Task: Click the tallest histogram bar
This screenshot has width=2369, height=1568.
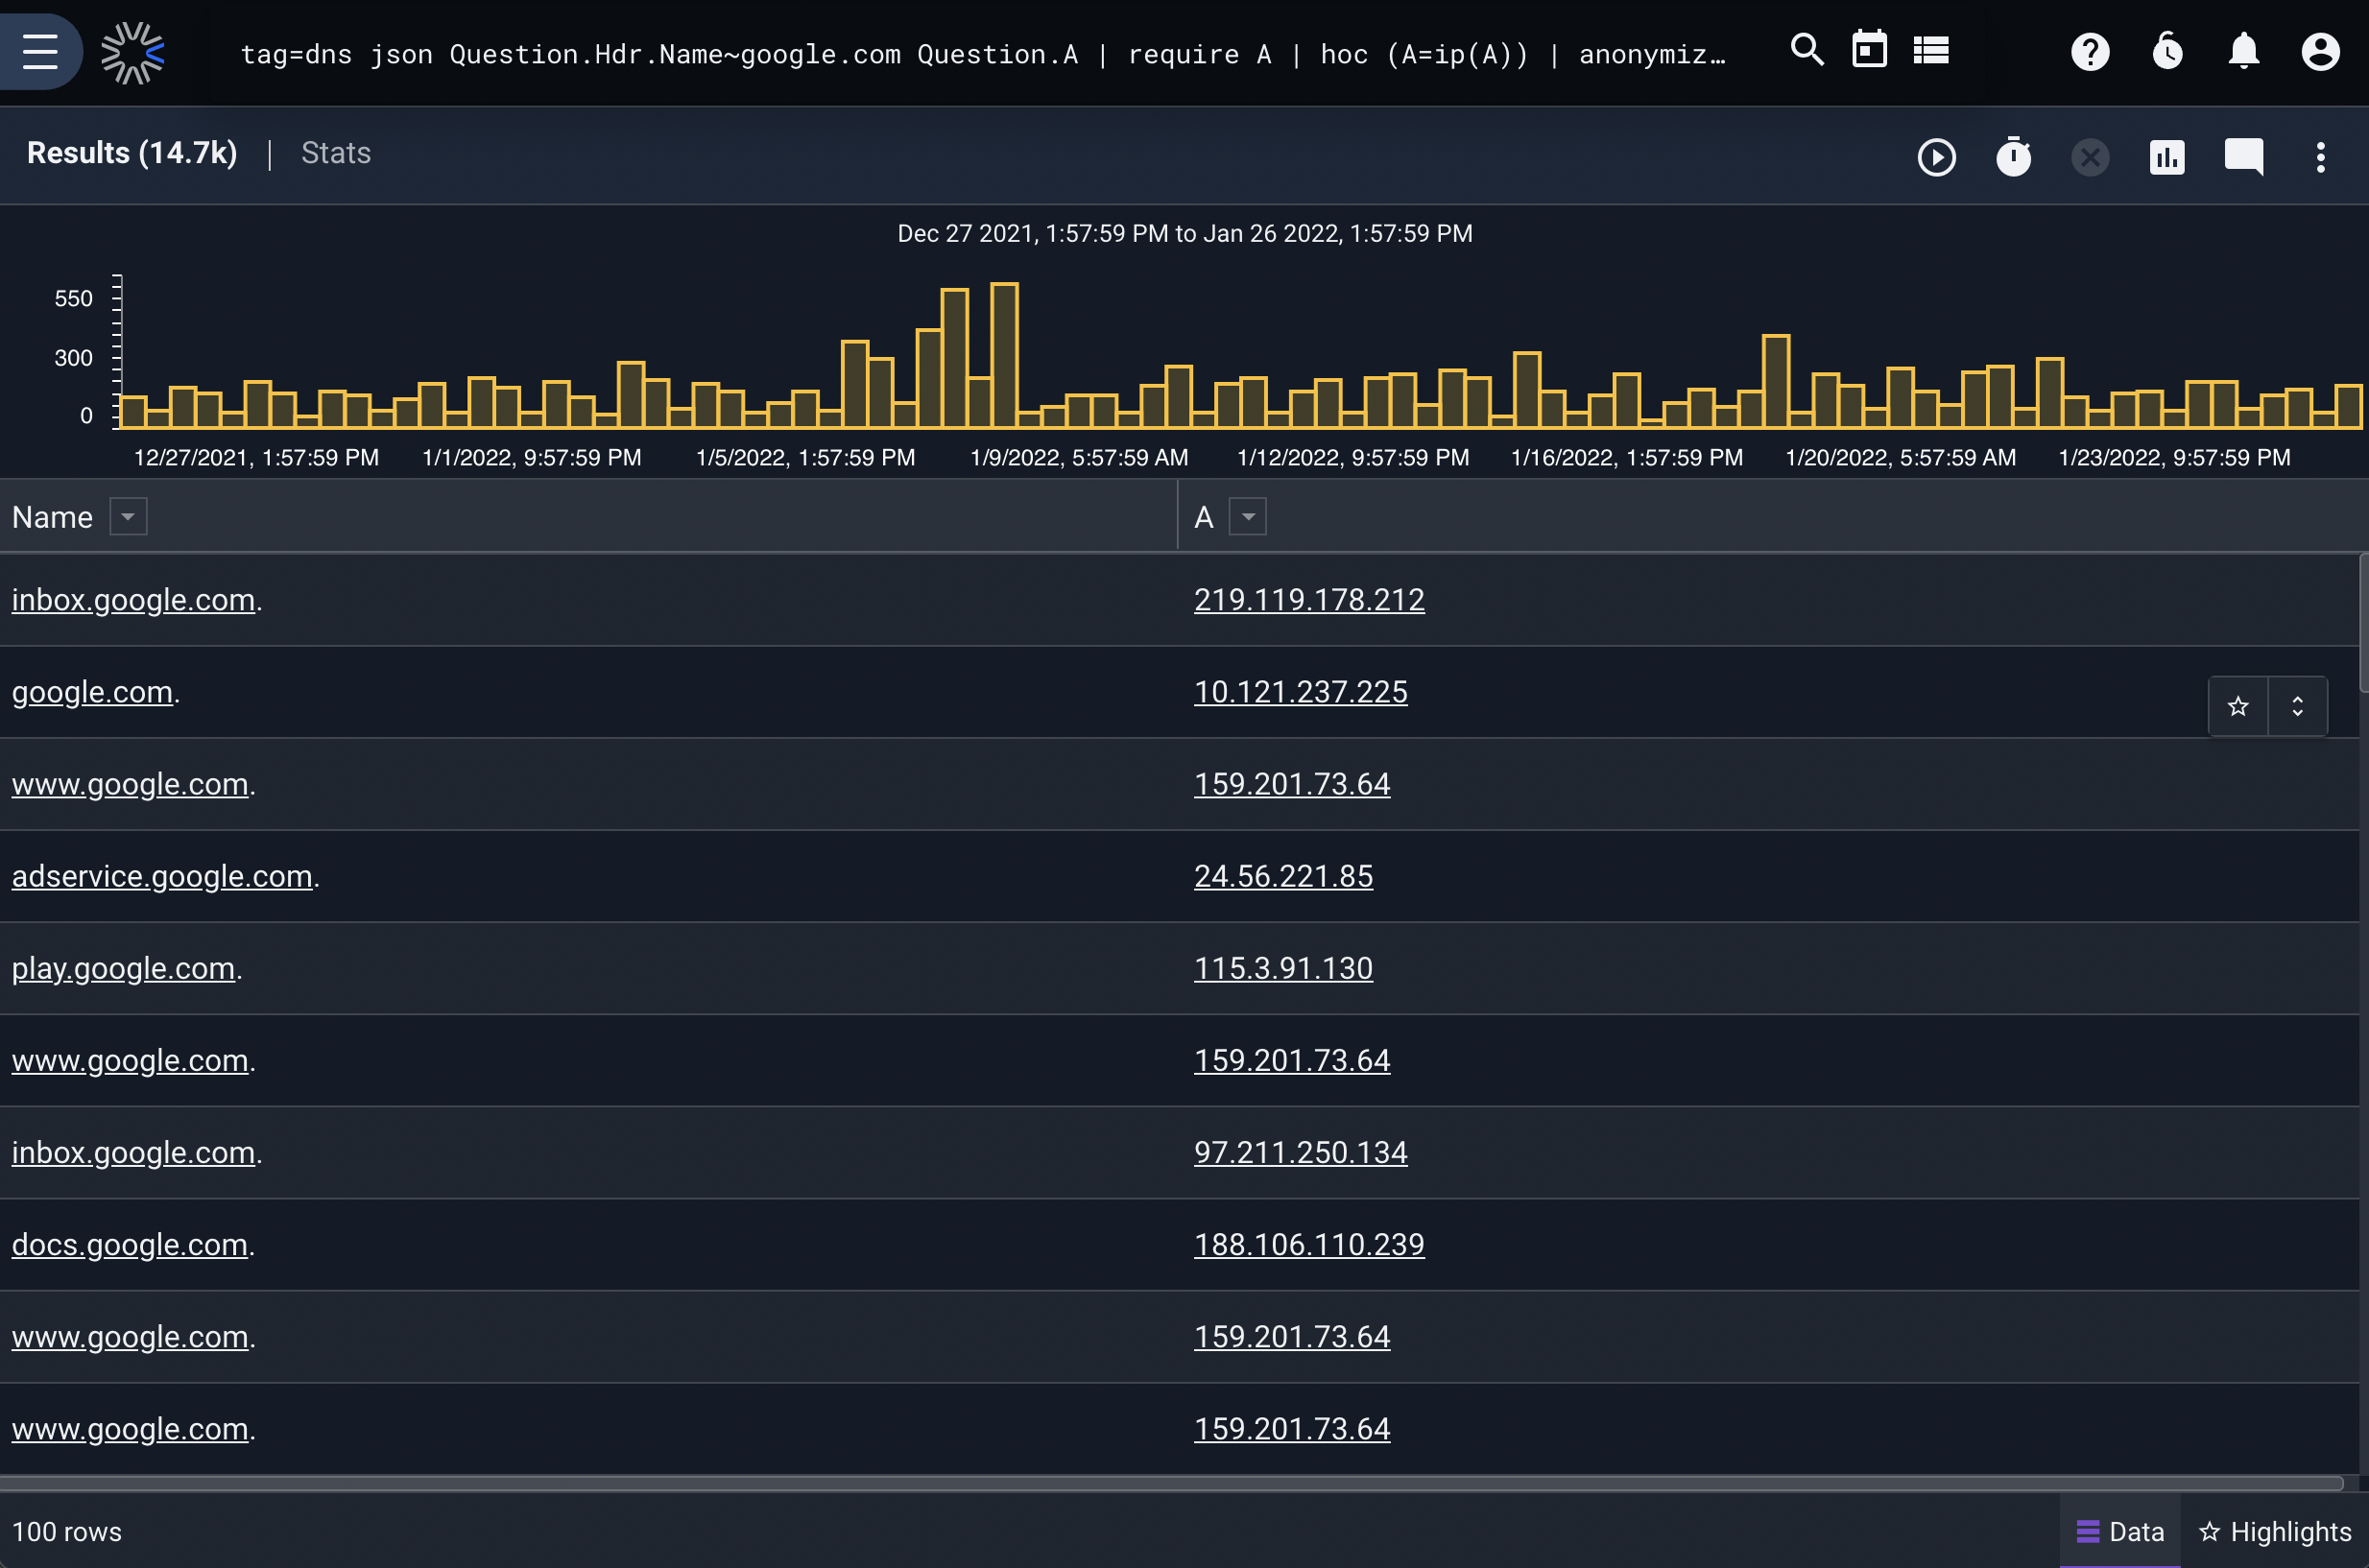Action: tap(1004, 355)
